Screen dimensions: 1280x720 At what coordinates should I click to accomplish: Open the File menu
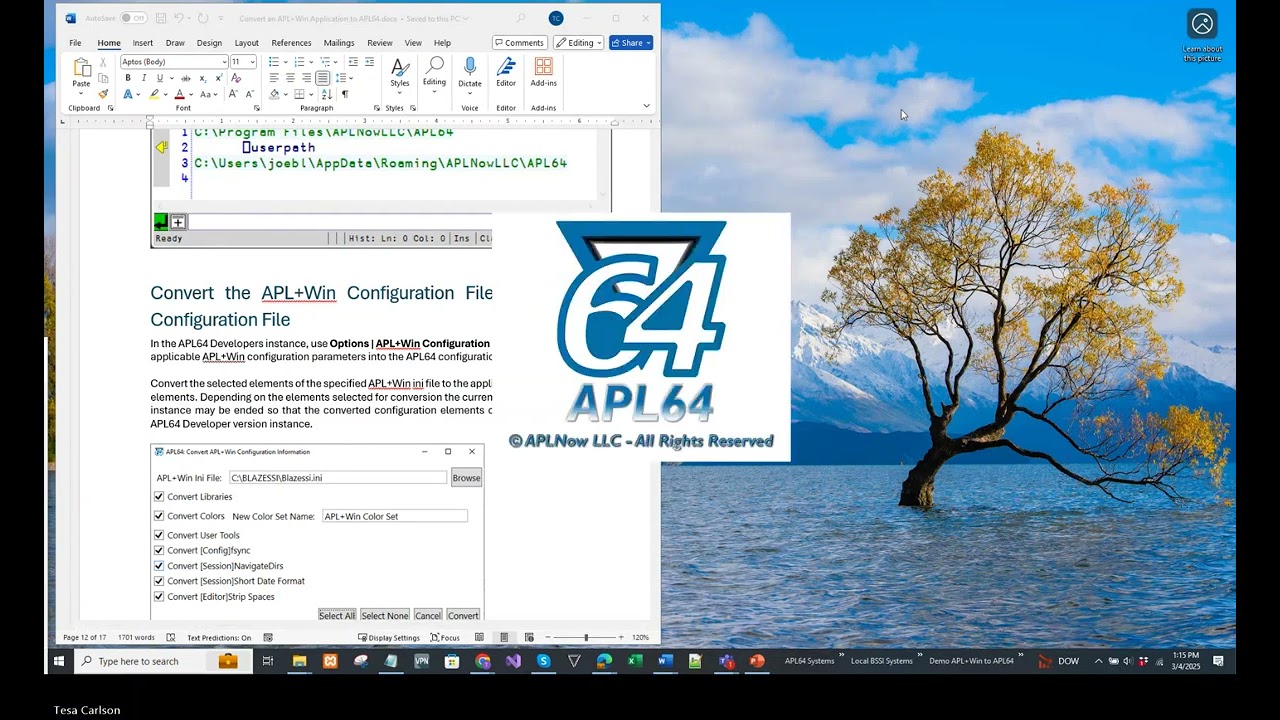75,43
